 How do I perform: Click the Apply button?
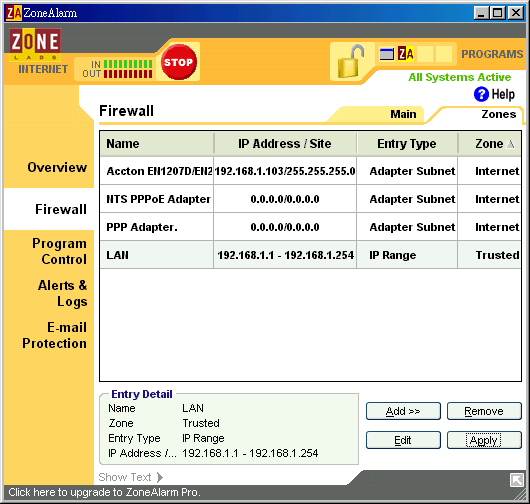[x=484, y=440]
